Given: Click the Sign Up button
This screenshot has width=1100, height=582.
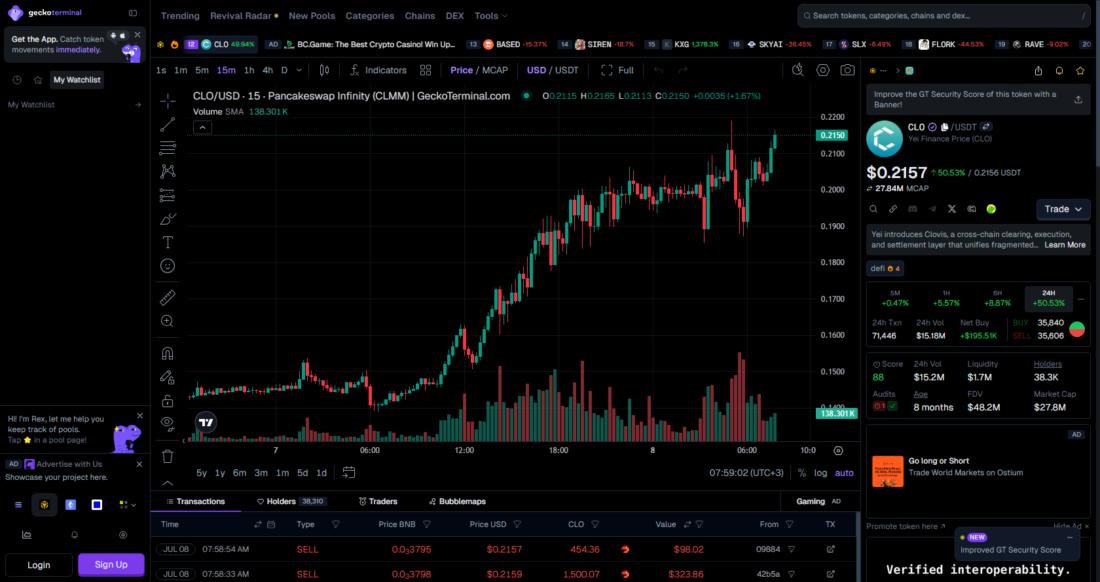Looking at the screenshot, I should click(111, 564).
